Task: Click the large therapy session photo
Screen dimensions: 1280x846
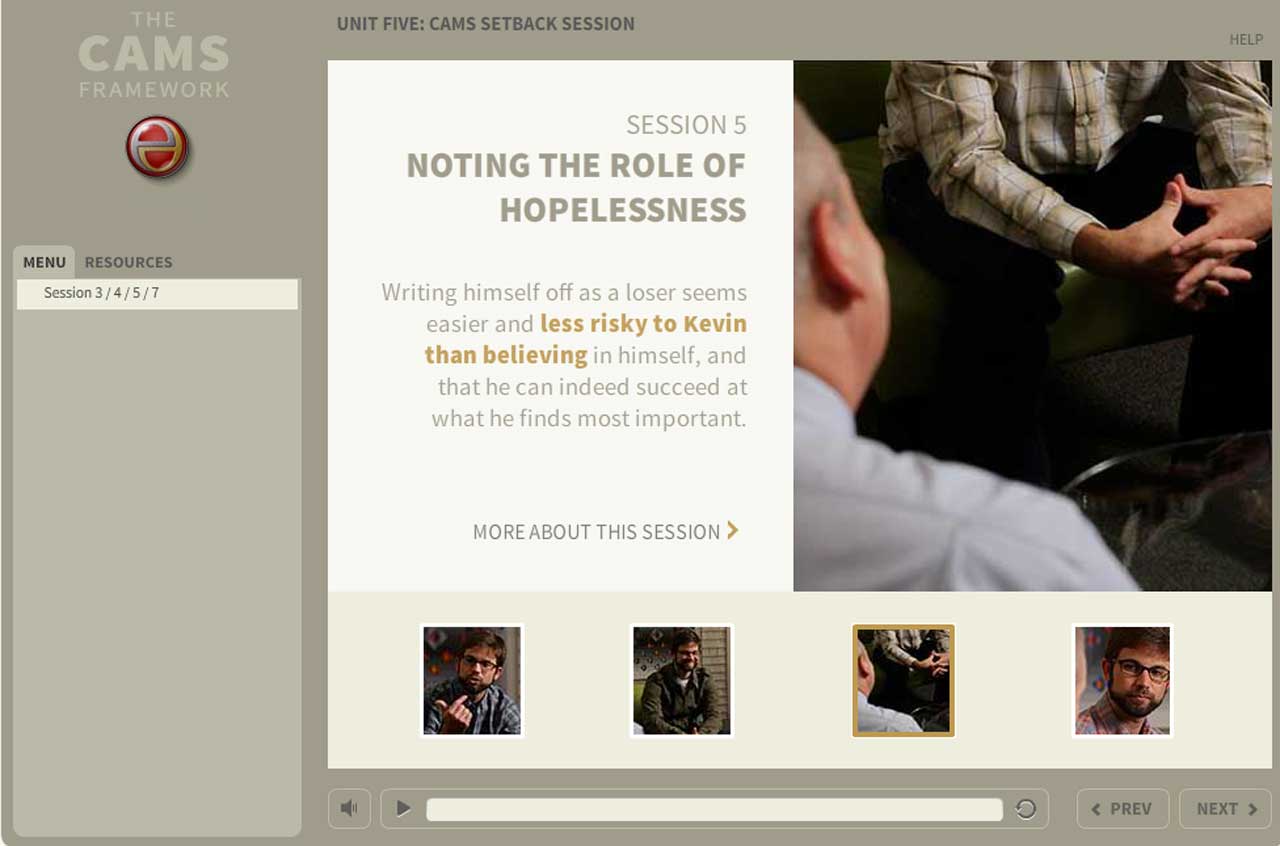Action: pyautogui.click(x=1032, y=326)
